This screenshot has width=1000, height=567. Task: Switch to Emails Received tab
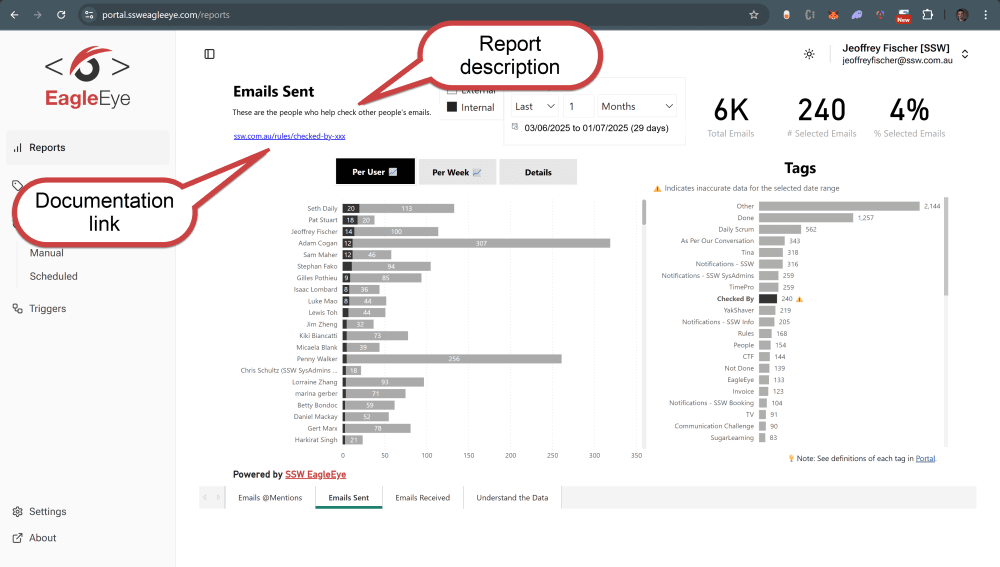click(x=422, y=497)
